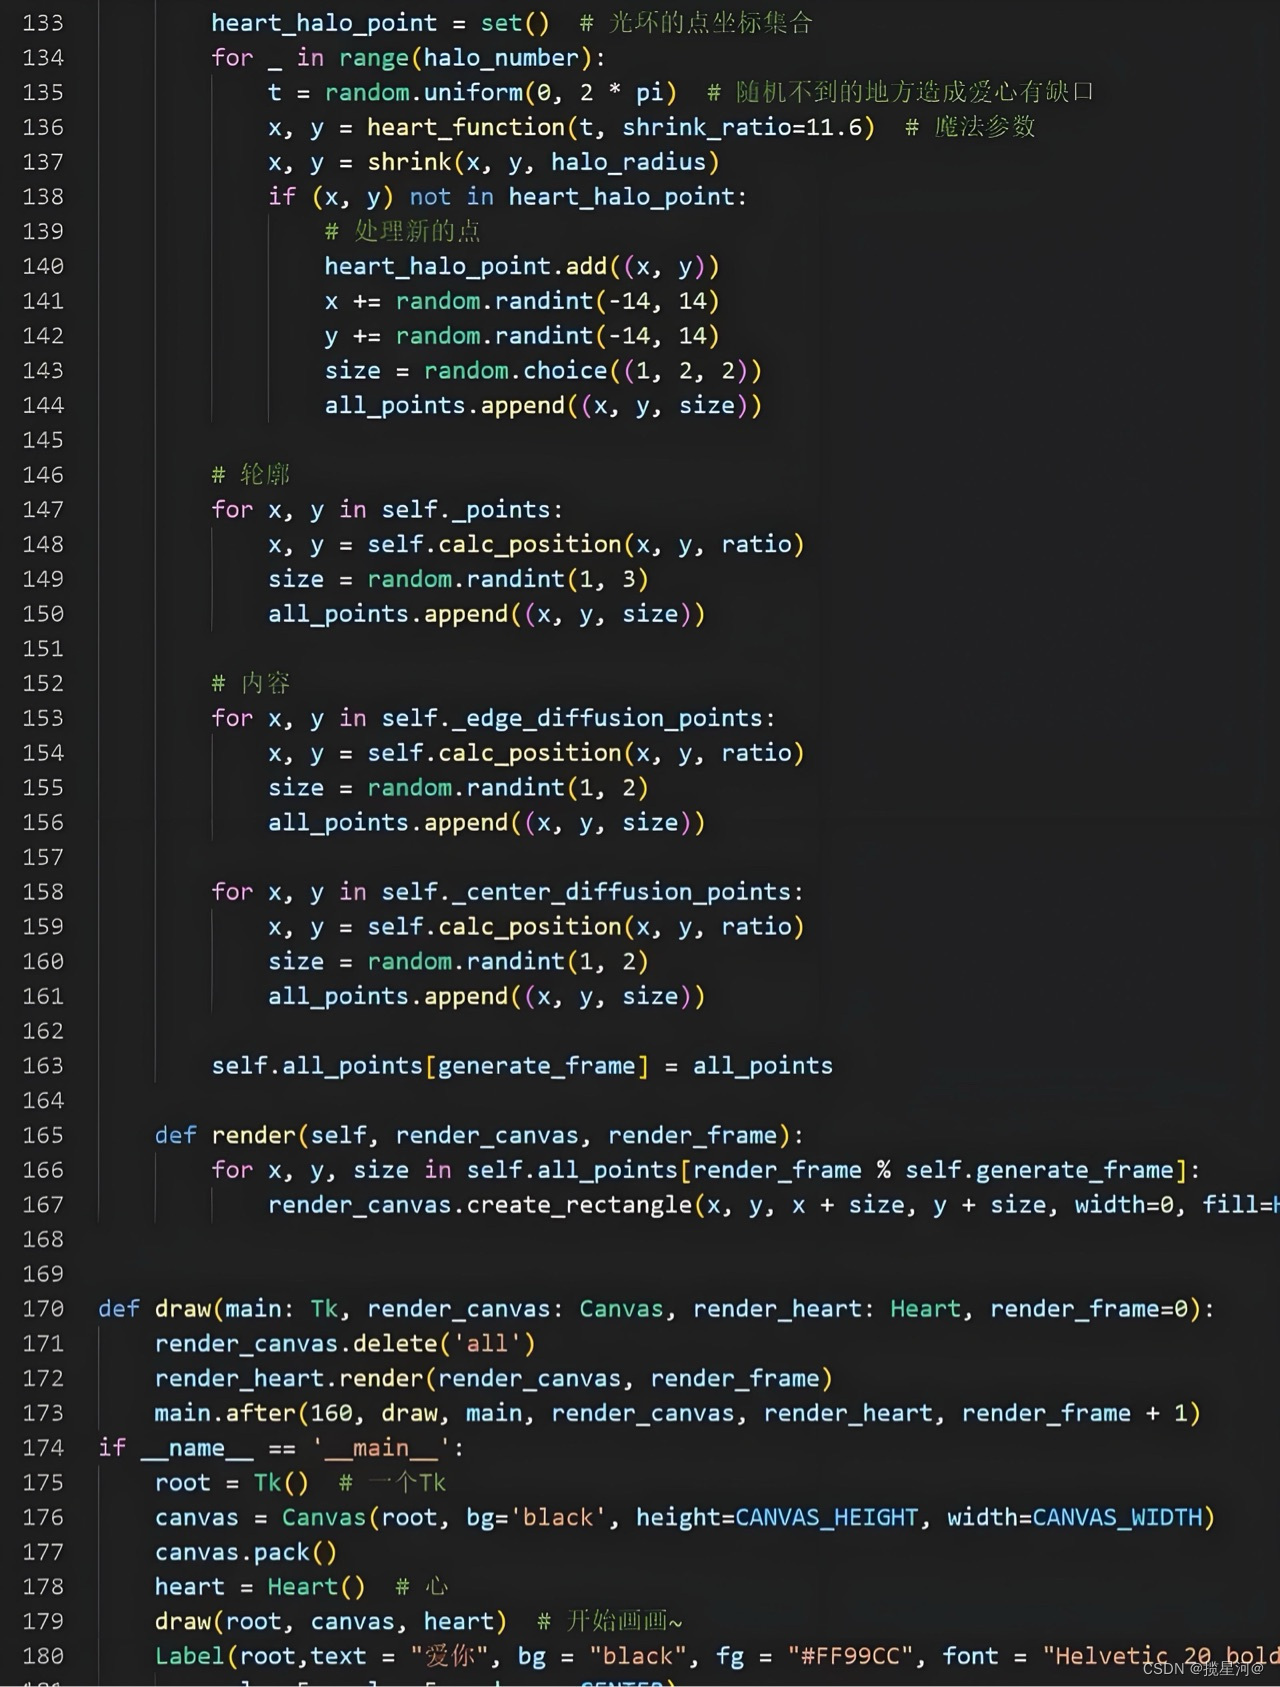Click the '# 魔法参数' comment on line 136
This screenshot has width=1280, height=1687.
click(970, 127)
